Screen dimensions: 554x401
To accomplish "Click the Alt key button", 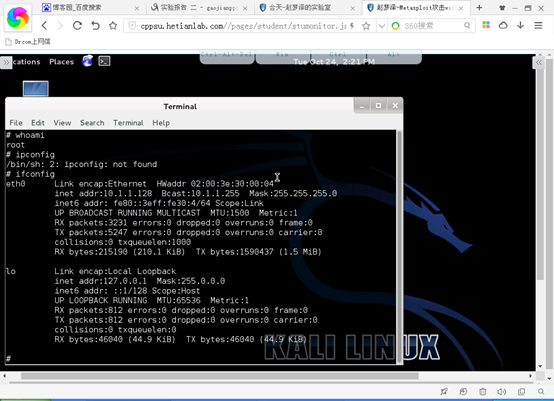I will (394, 57).
